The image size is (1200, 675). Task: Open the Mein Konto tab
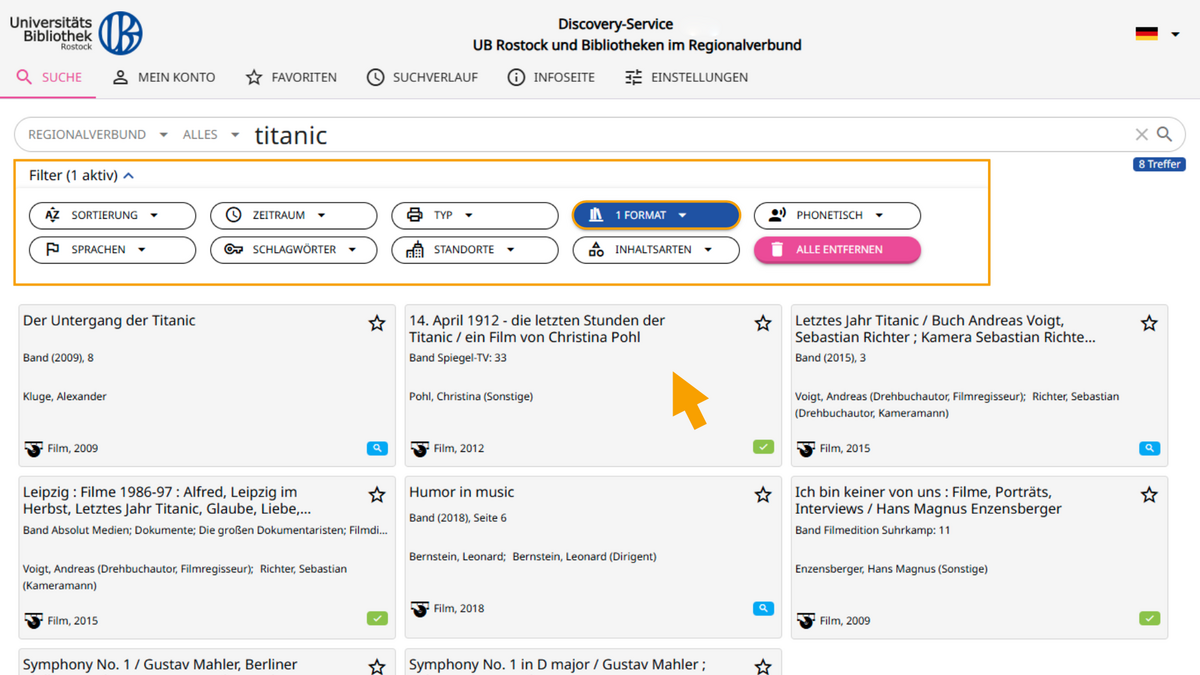(x=164, y=77)
